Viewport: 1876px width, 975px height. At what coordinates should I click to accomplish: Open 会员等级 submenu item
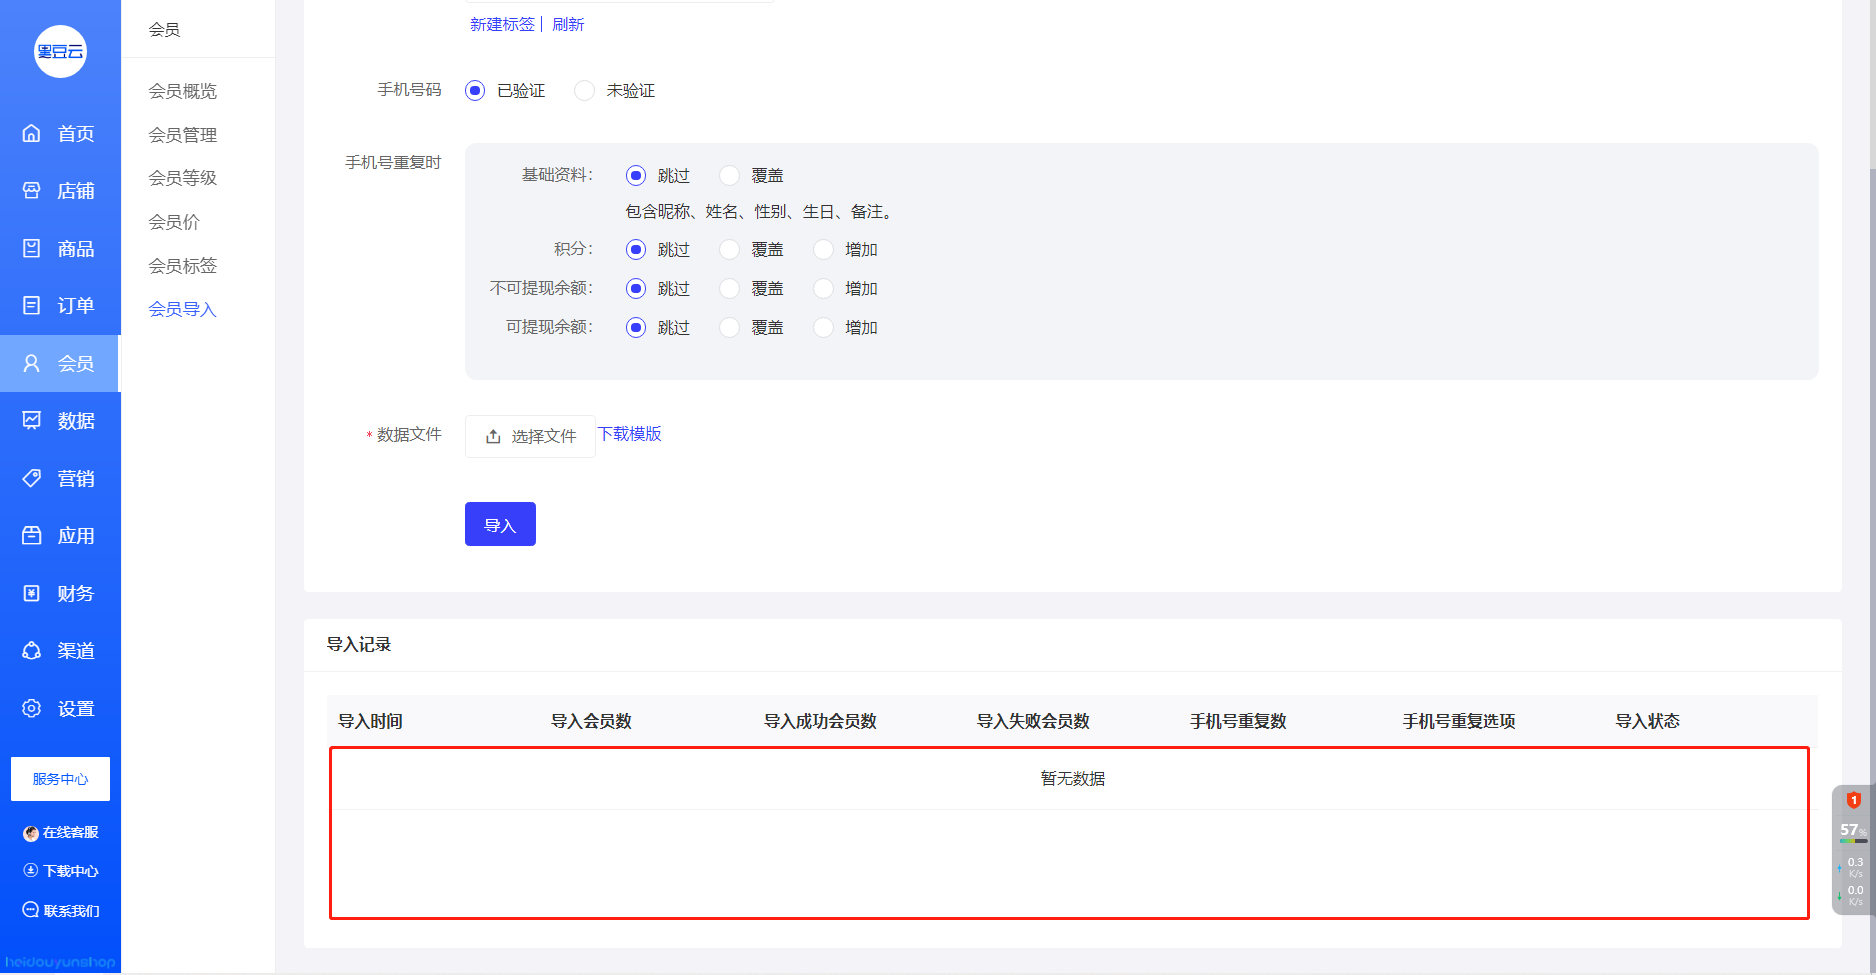[x=183, y=178]
